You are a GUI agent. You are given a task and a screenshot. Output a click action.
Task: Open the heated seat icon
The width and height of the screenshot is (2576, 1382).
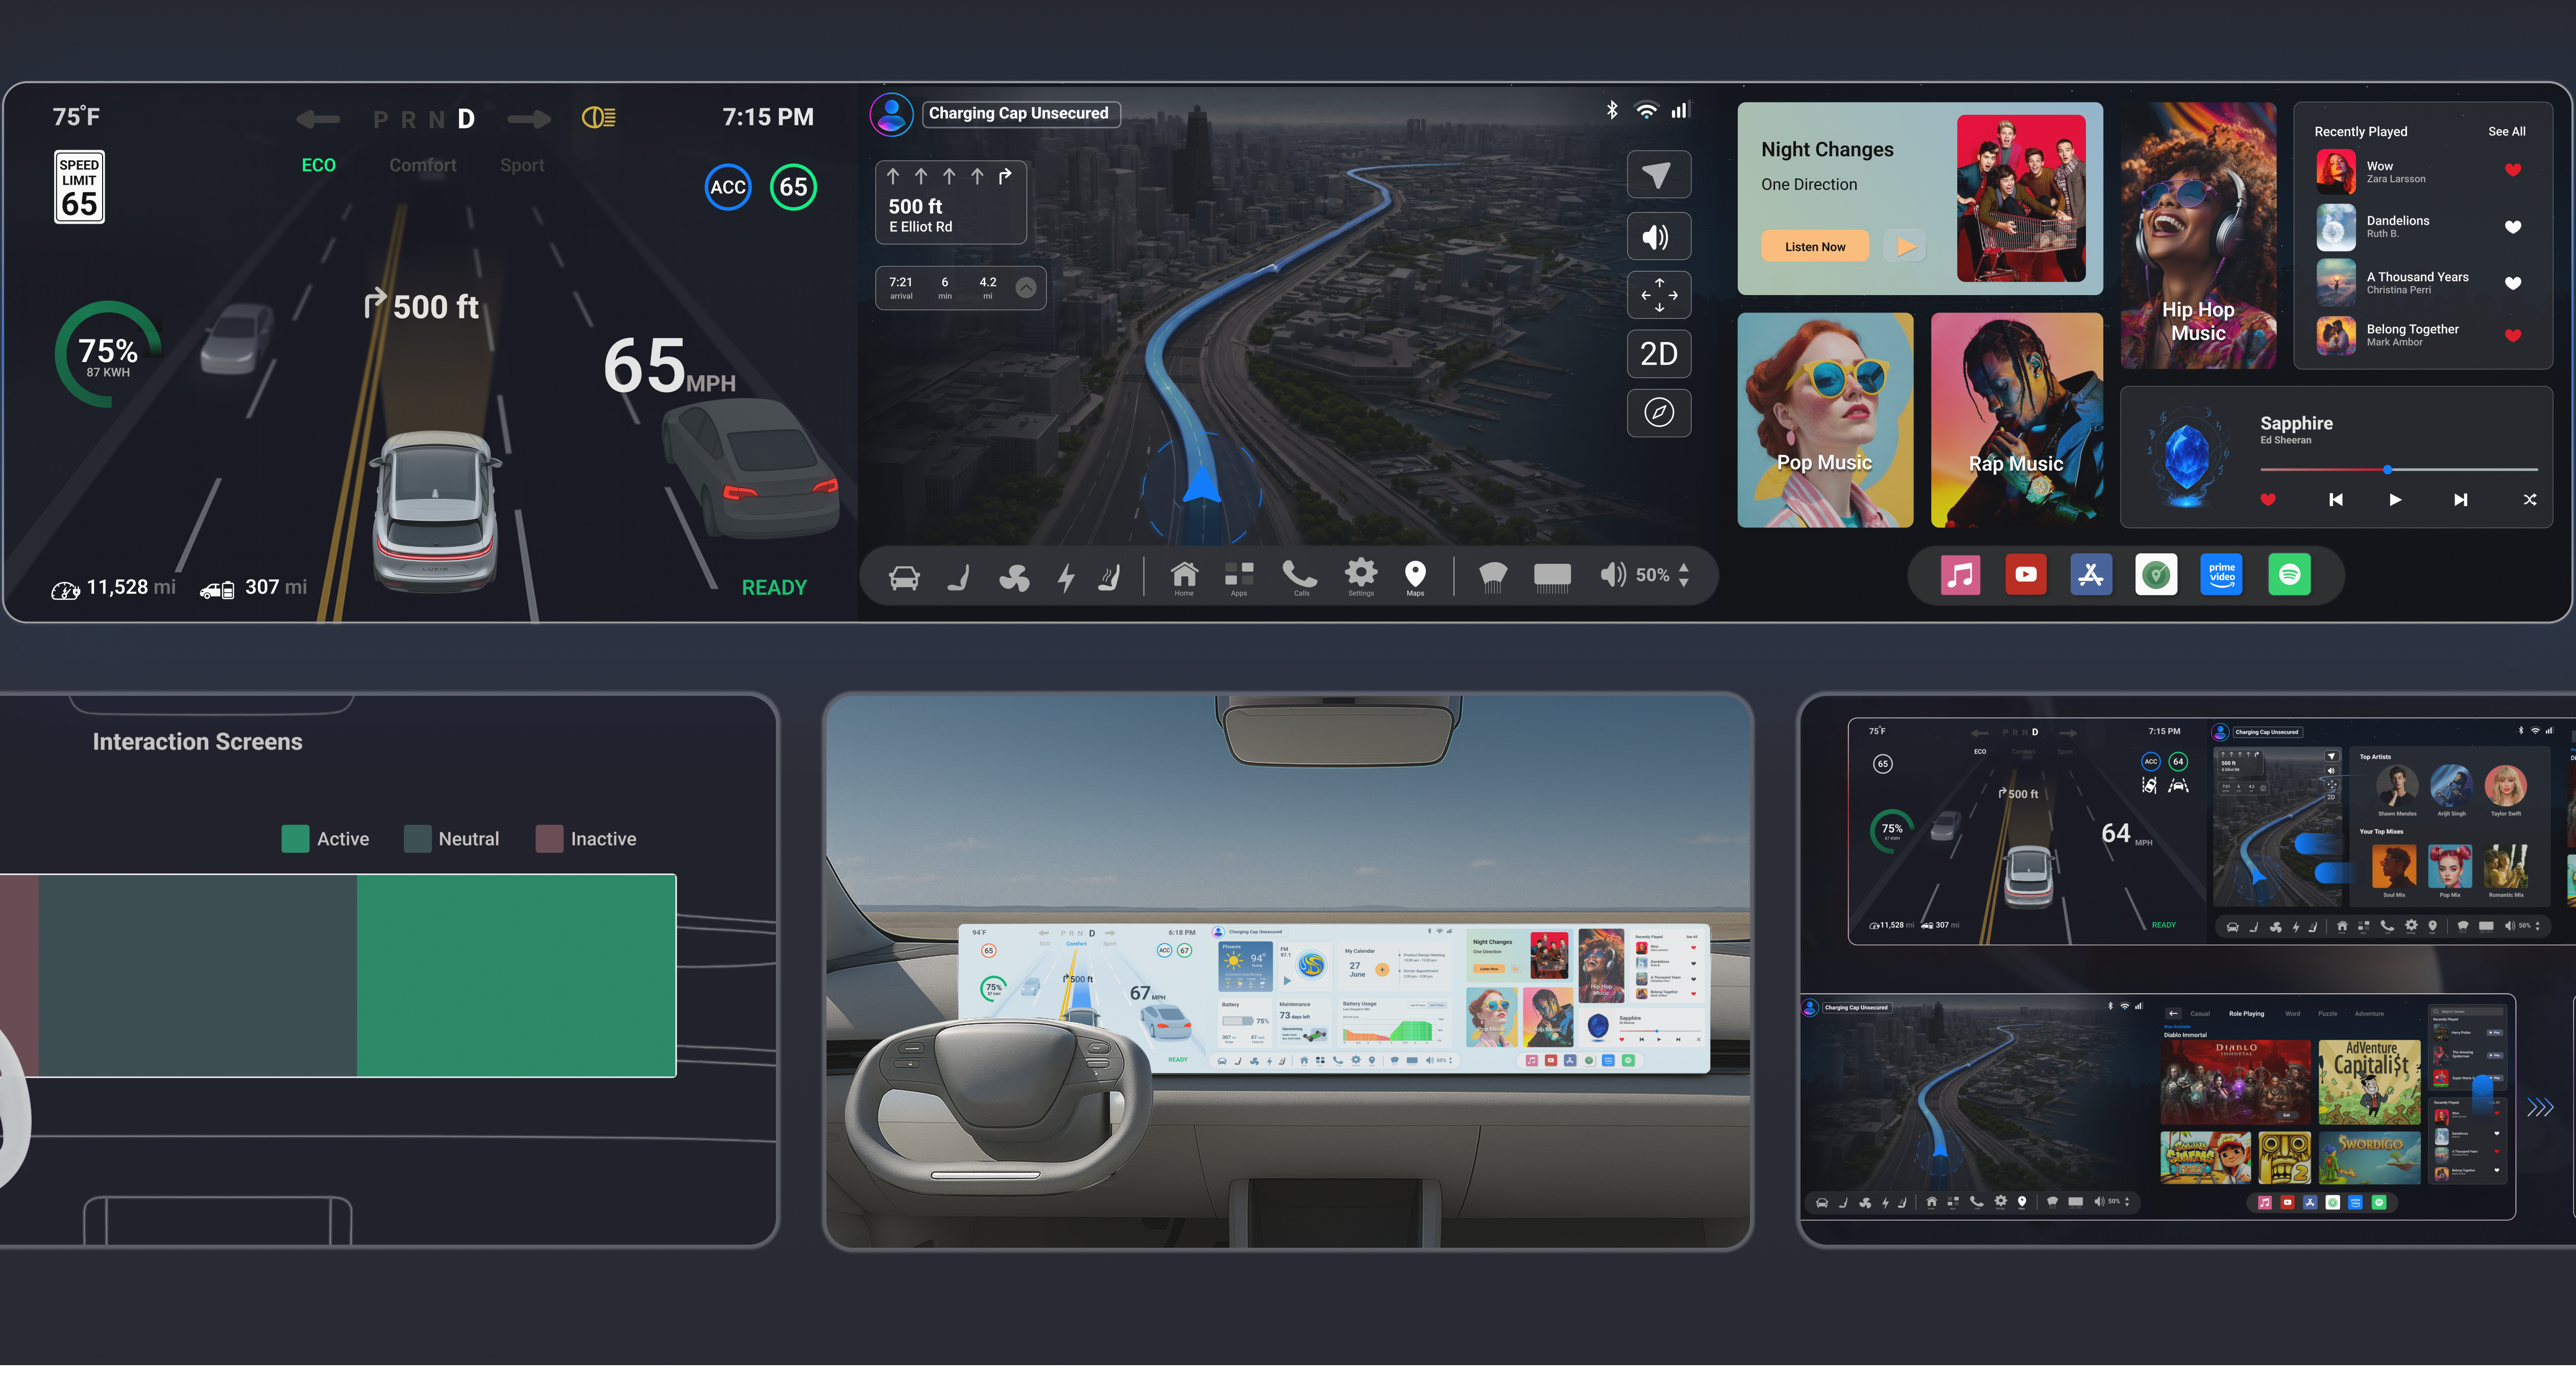point(1109,577)
